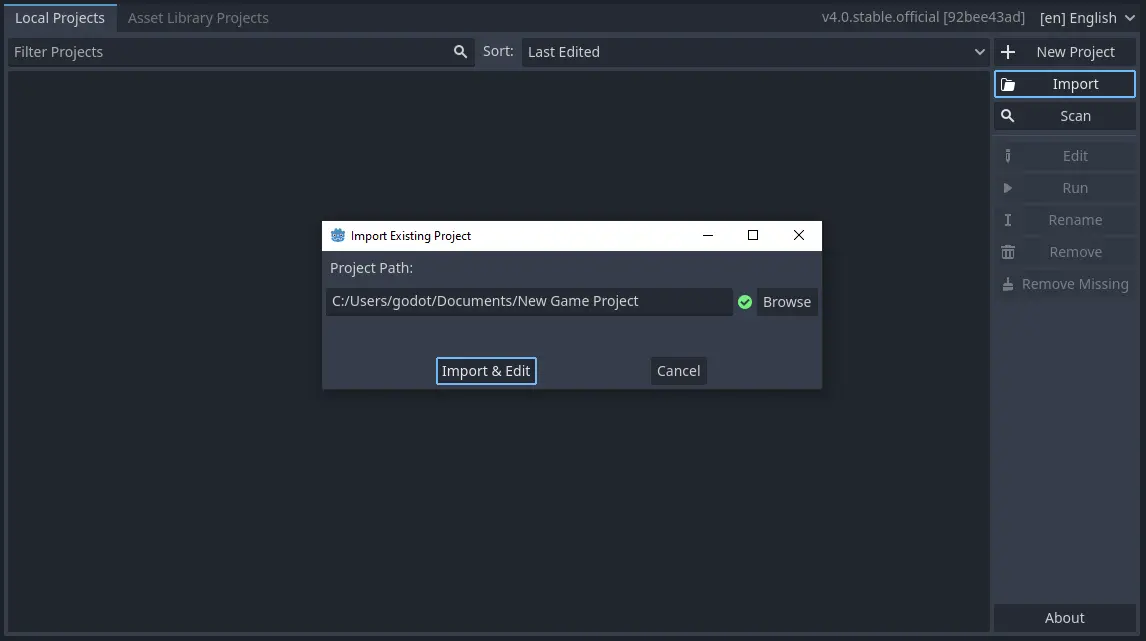This screenshot has height=641, width=1146.
Task: Click the search magnifier in Filter Projects
Action: click(460, 52)
